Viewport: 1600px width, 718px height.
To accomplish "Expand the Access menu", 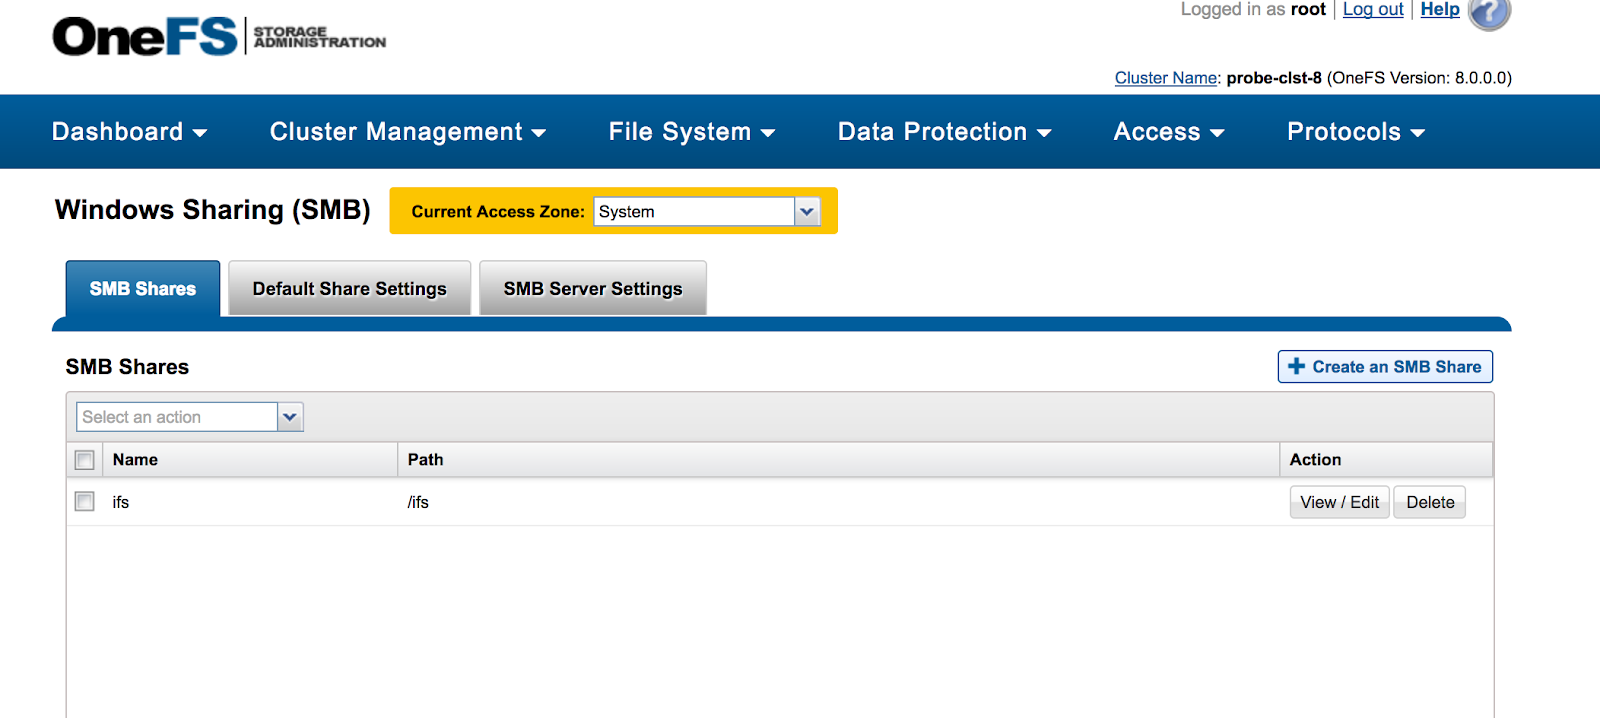I will [1169, 132].
